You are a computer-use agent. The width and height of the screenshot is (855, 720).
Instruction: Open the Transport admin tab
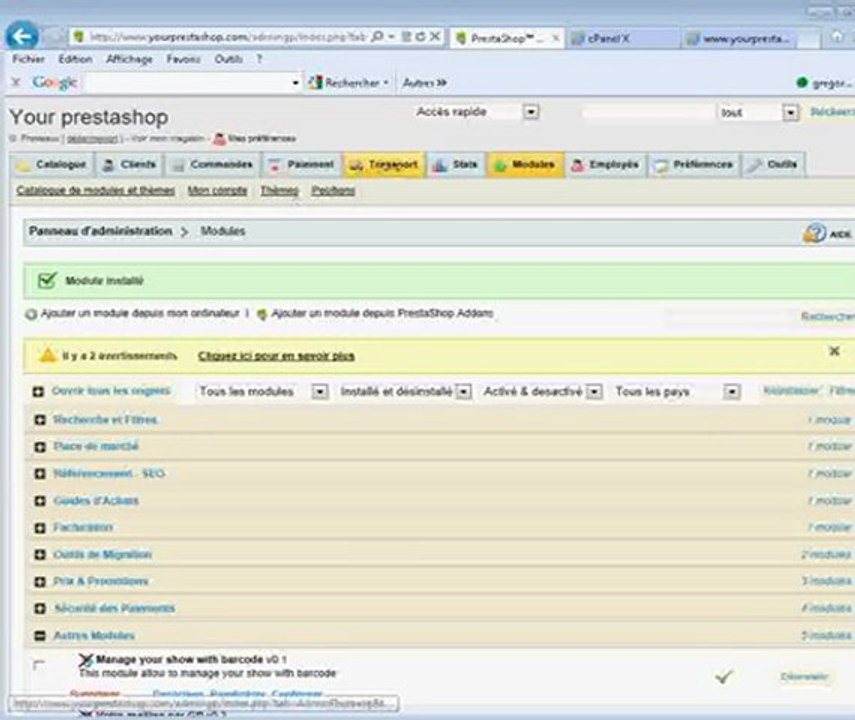(x=384, y=165)
